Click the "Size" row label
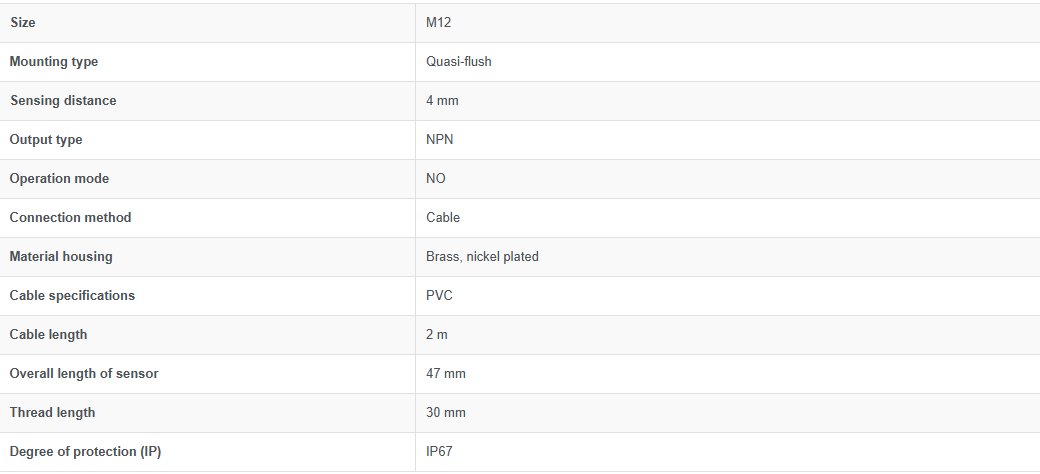 [x=23, y=23]
